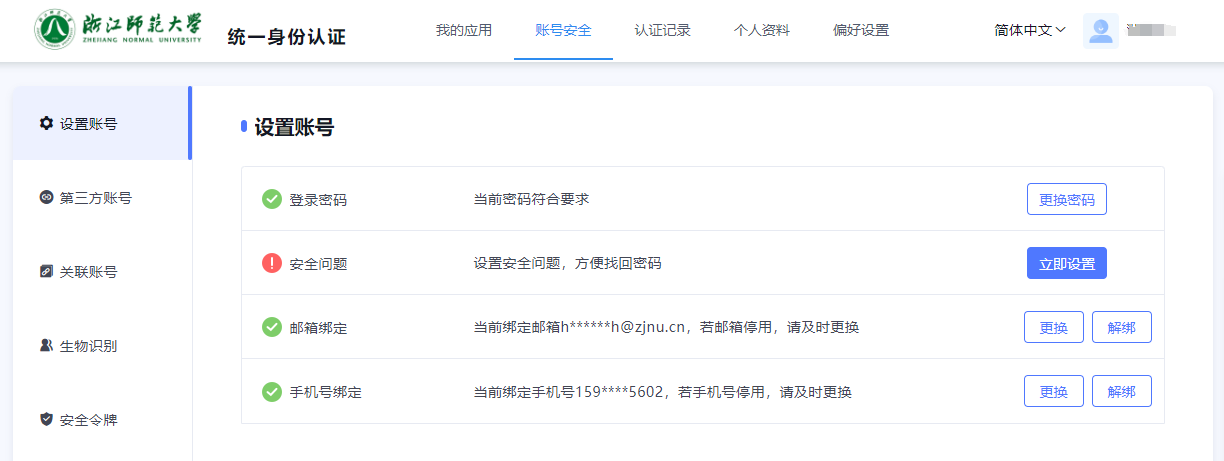Click the green check icon beside 邮箱绑定
1224x461 pixels.
tap(272, 327)
